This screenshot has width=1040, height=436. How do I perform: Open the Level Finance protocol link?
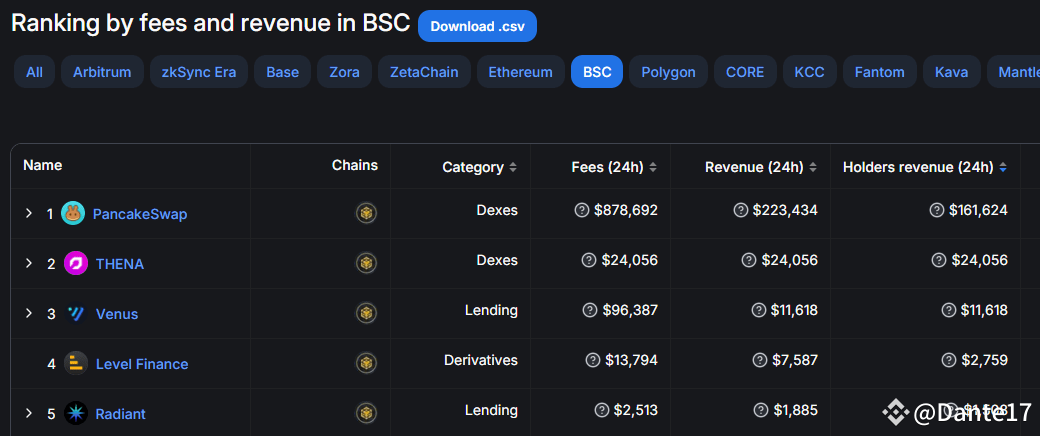click(142, 364)
